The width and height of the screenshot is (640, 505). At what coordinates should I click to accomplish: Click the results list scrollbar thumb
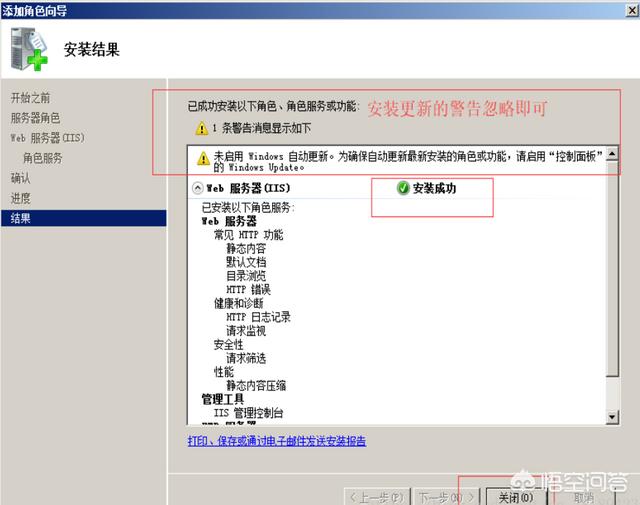point(612,269)
